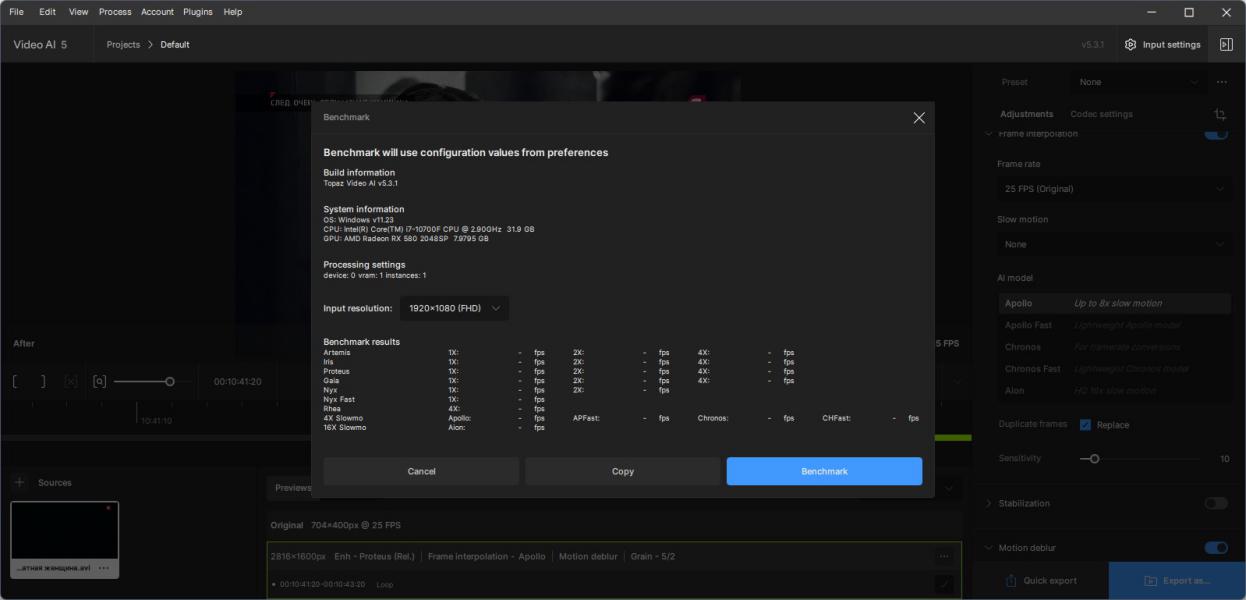Add a source with the plus icon
Viewport: 1246px width, 600px height.
tap(19, 482)
